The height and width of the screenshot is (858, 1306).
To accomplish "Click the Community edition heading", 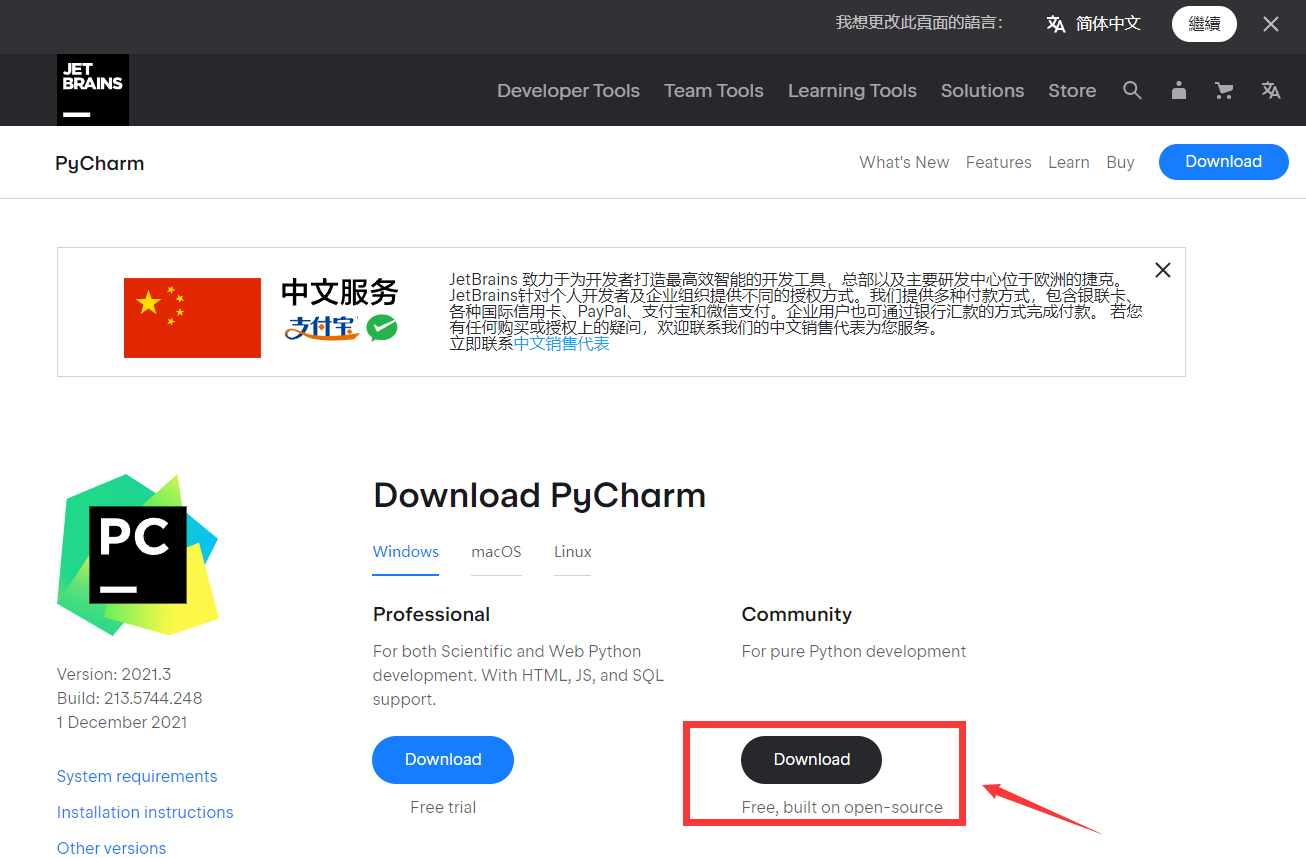I will [x=797, y=614].
